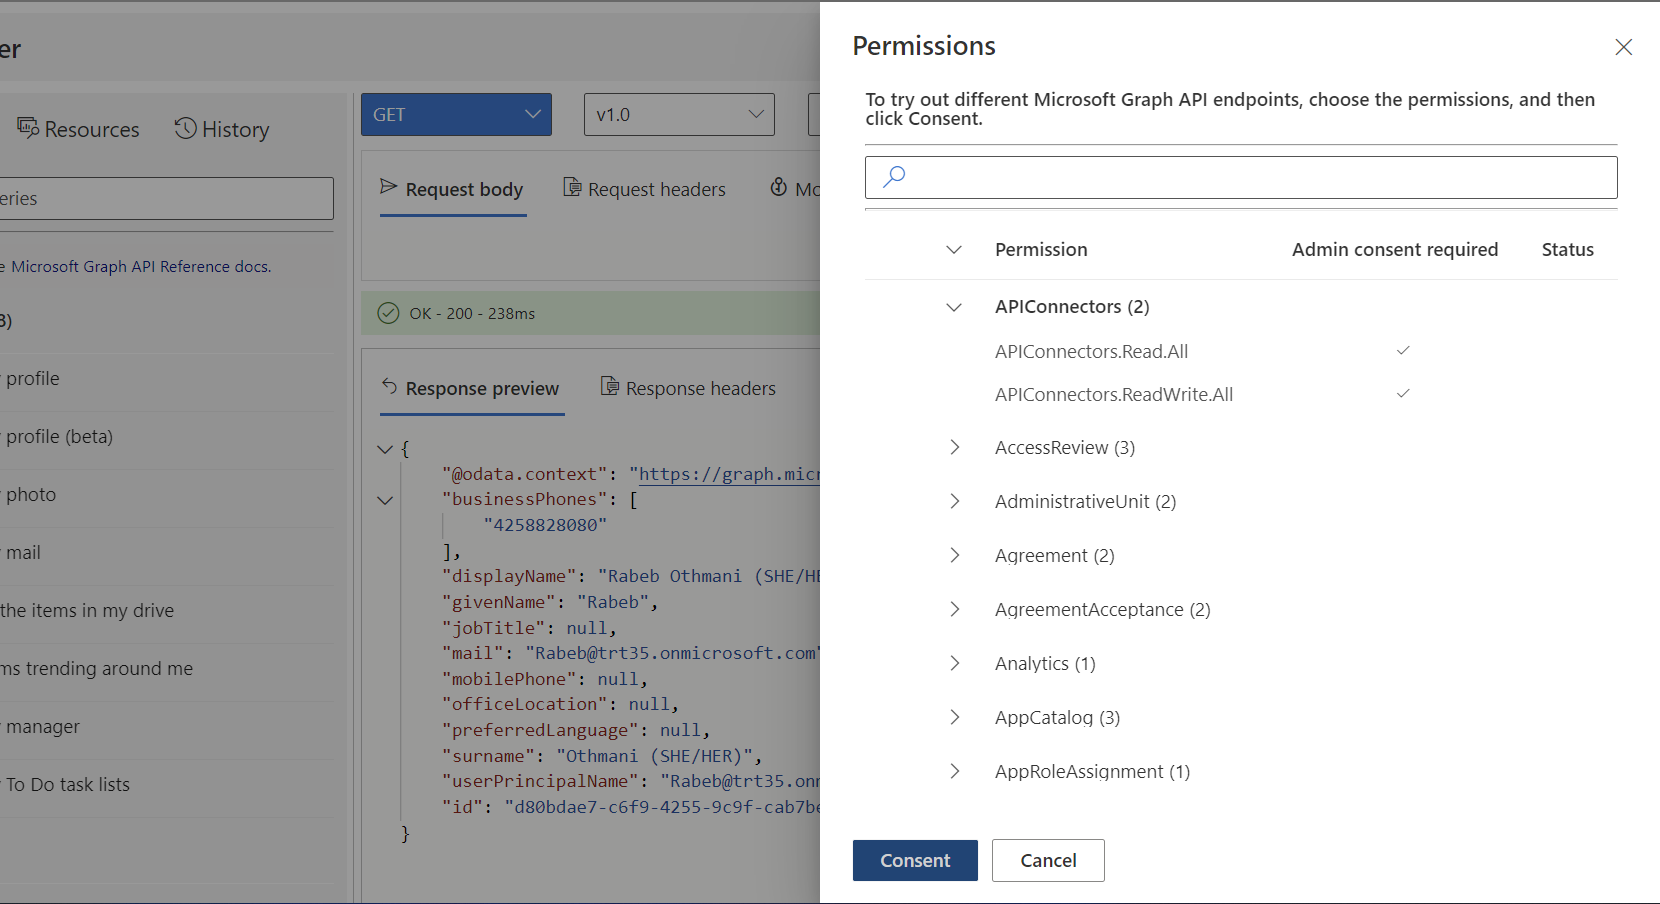Screen dimensions: 1660x904
Task: Click the Consent button
Action: click(914, 860)
